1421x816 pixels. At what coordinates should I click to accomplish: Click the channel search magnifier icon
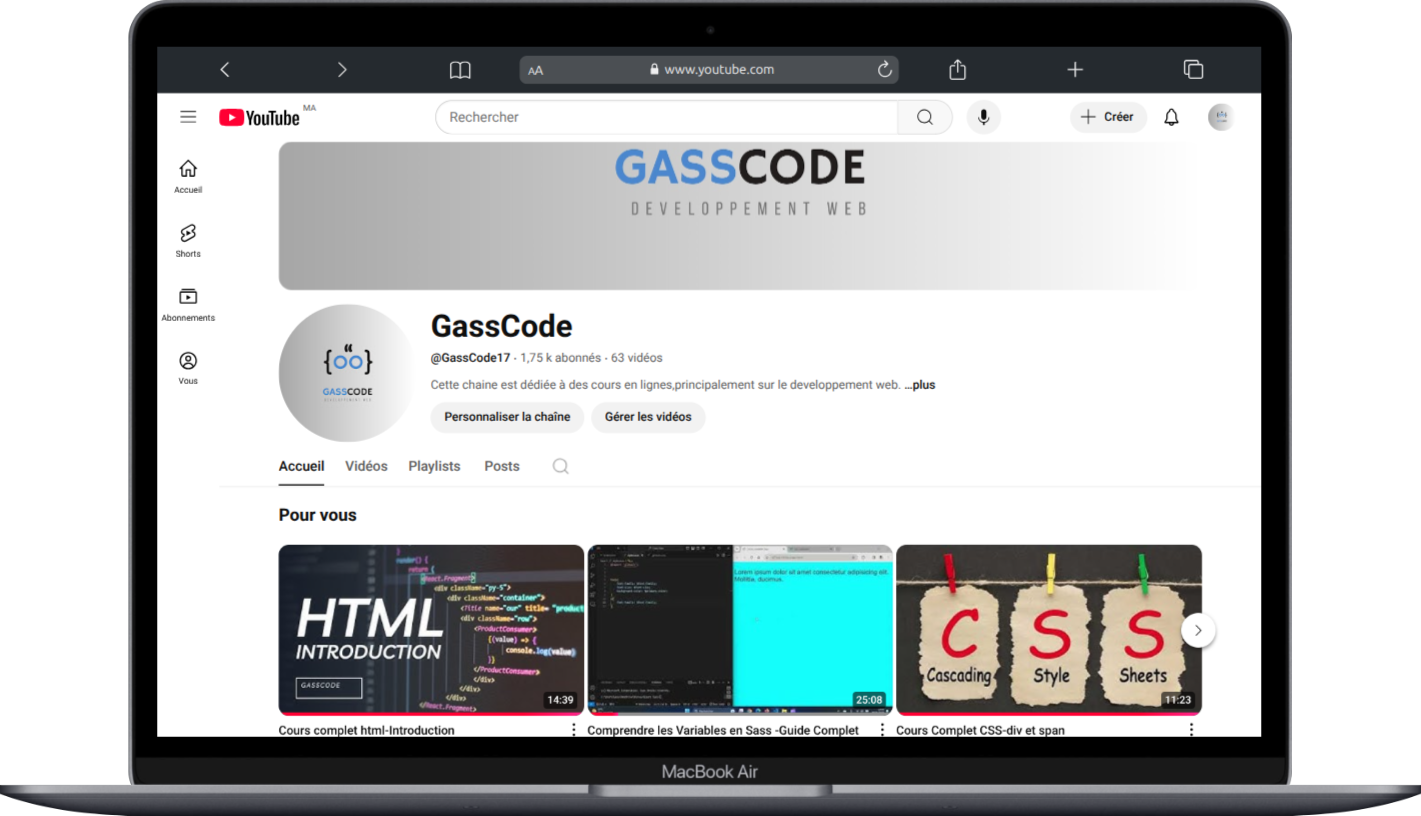(561, 466)
